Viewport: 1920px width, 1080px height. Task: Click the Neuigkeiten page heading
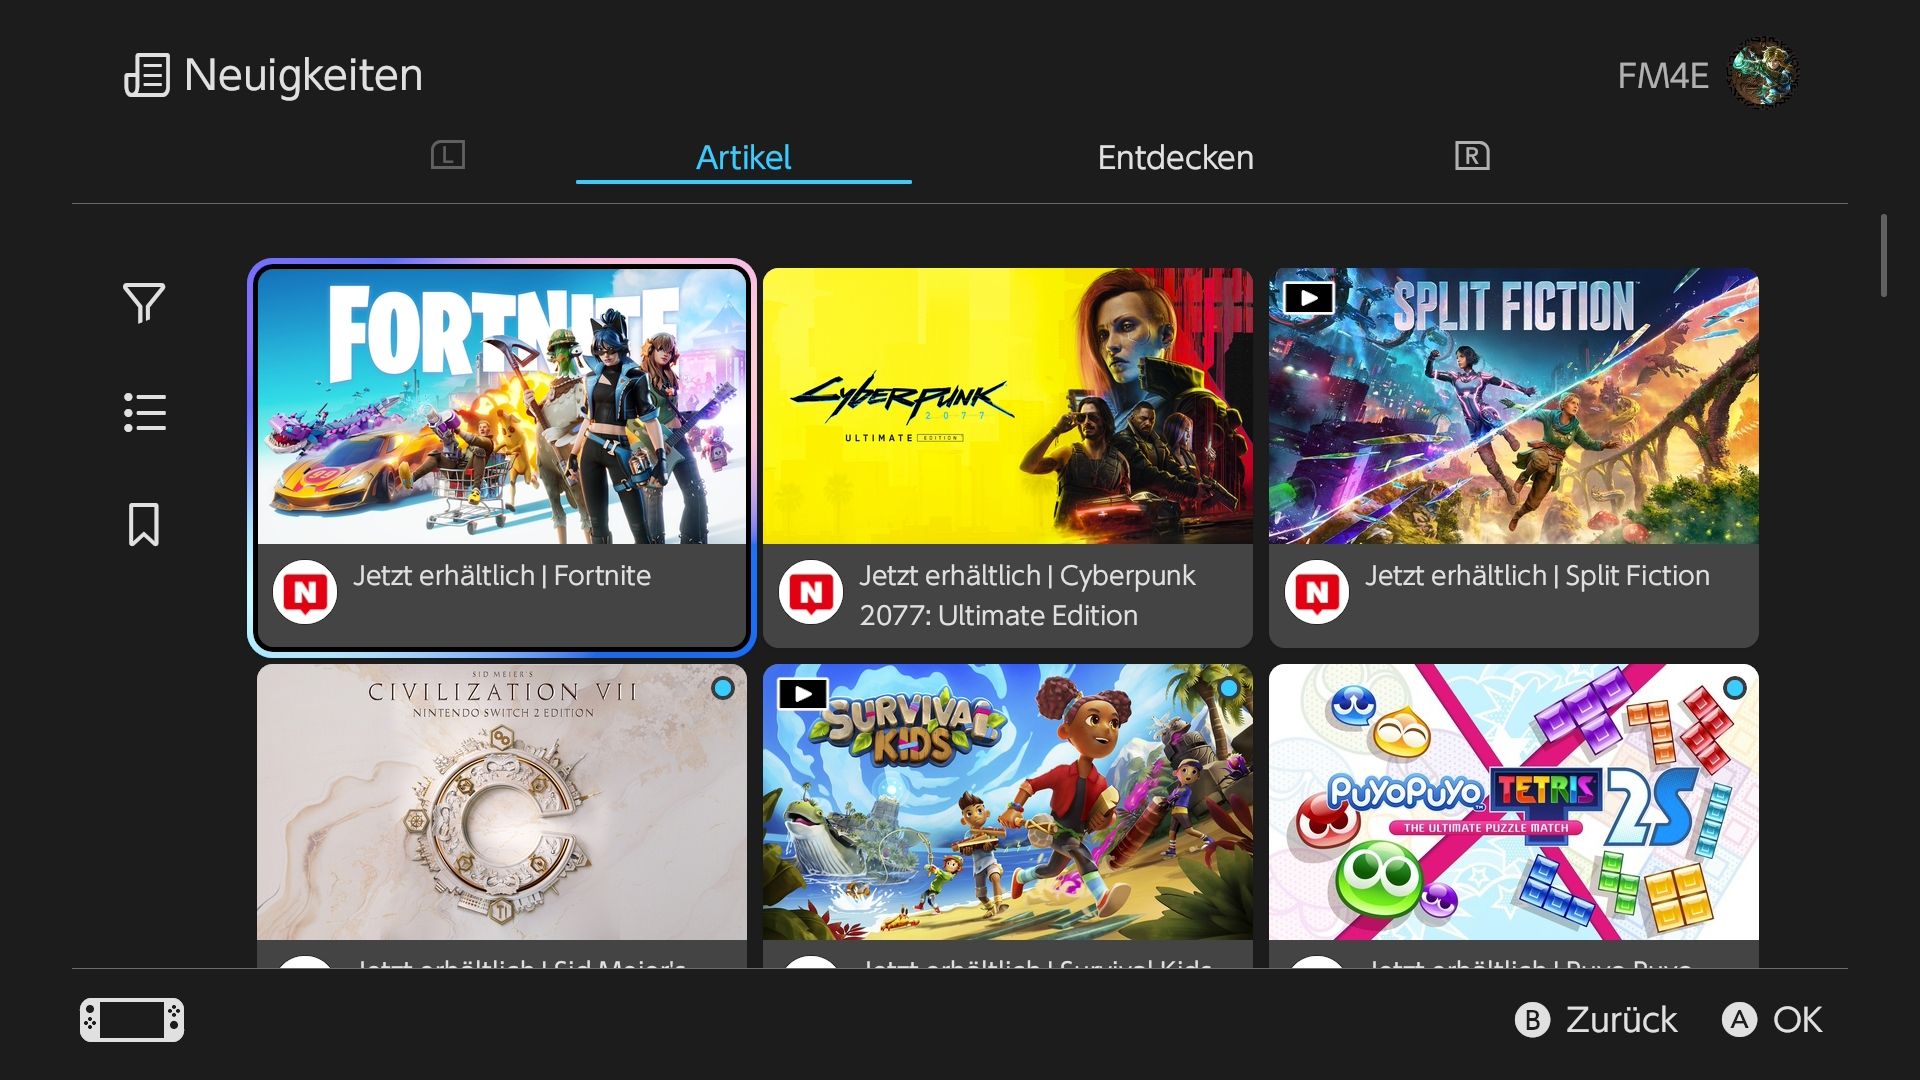303,75
